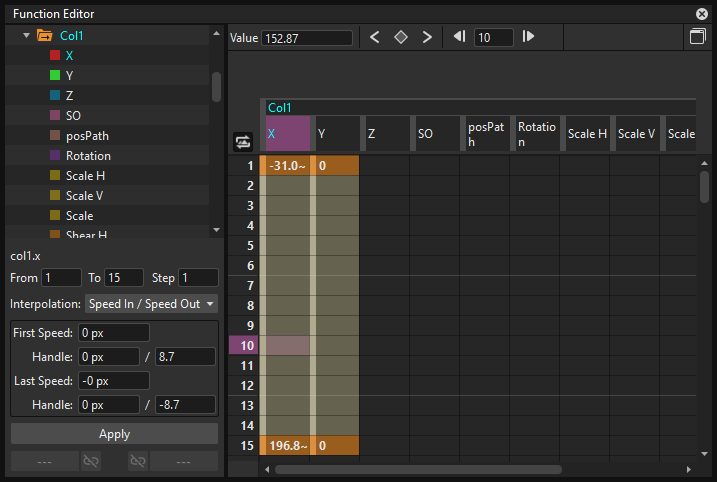Click the From frame field
The width and height of the screenshot is (717, 482).
pos(61,278)
